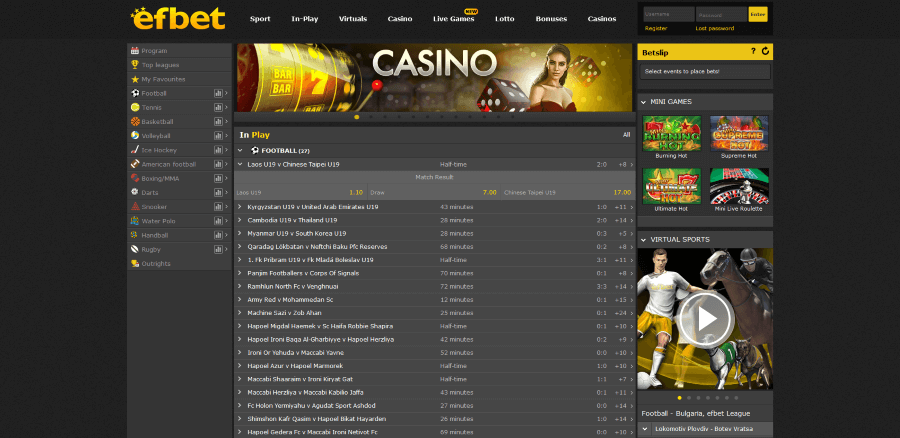Bet on Chinese Taipei U19 at 17.00
This screenshot has width=900, height=438.
point(568,192)
